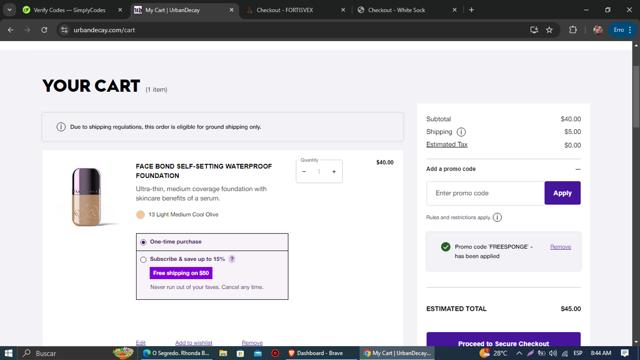Click the Edit link under the product
Viewport: 640px width, 360px height.
click(x=140, y=343)
